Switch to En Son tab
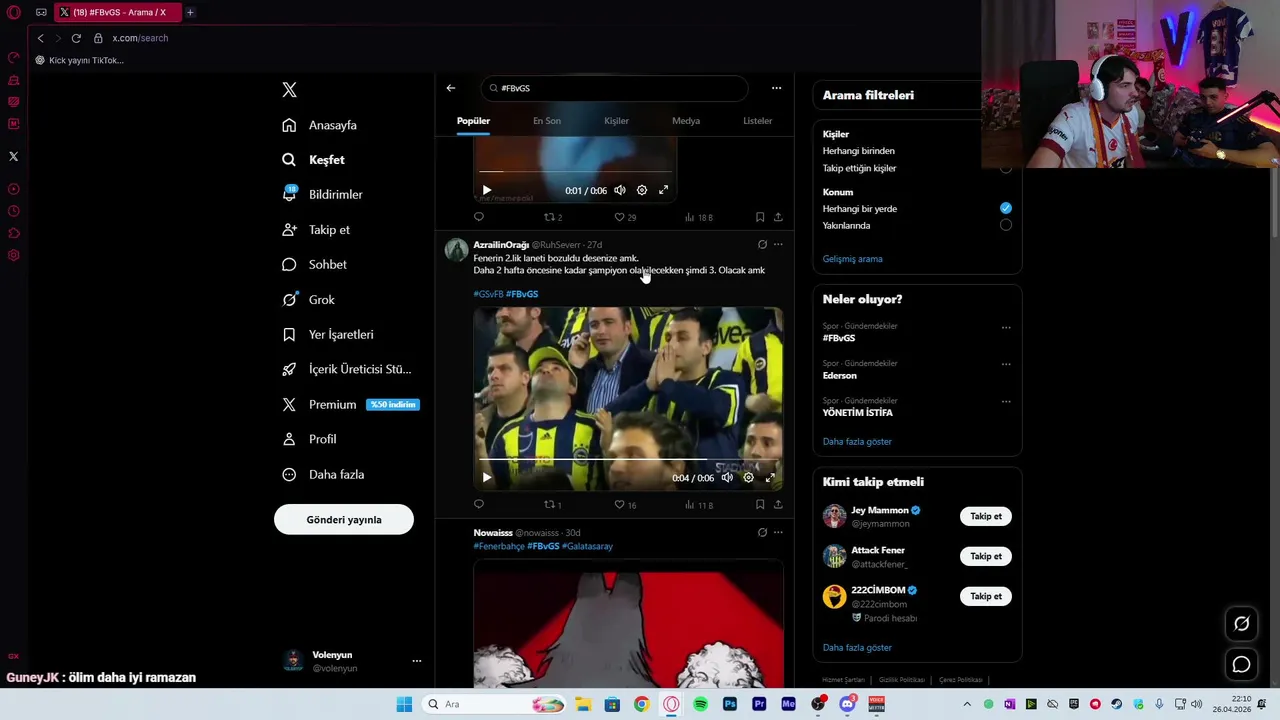The width and height of the screenshot is (1280, 720). point(547,121)
